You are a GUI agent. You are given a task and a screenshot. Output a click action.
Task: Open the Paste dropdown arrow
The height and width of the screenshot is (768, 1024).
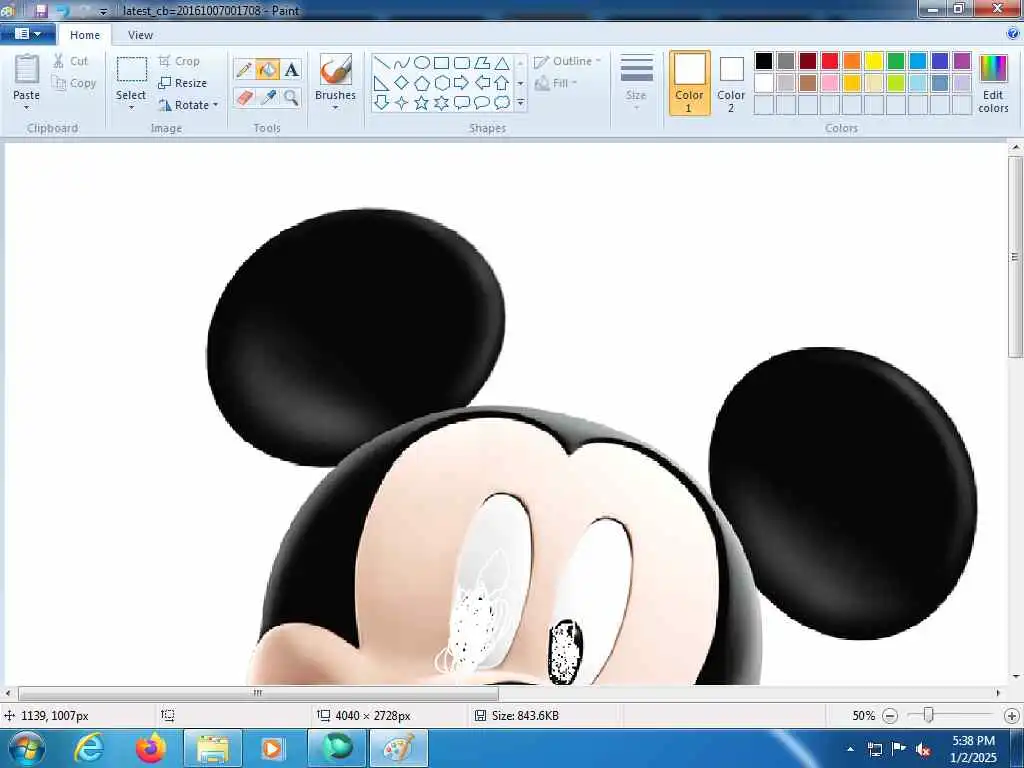(x=27, y=108)
